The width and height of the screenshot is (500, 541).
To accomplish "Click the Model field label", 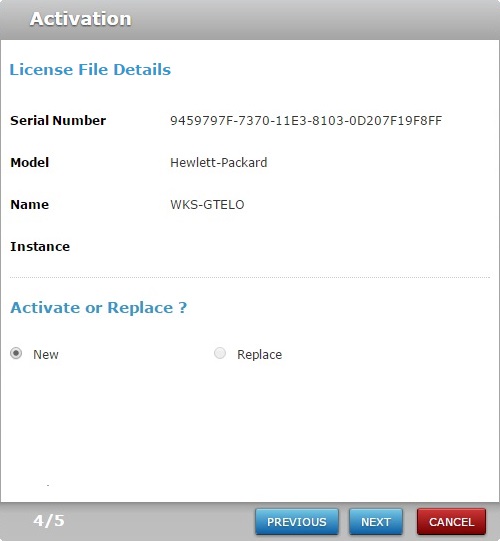I will (30, 163).
